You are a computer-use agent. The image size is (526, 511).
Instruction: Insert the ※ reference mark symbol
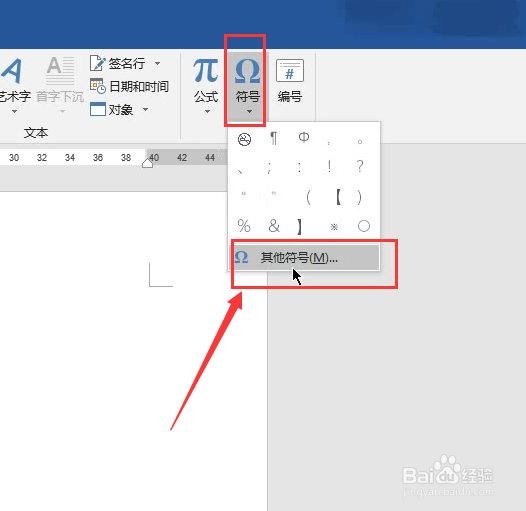coord(334,227)
